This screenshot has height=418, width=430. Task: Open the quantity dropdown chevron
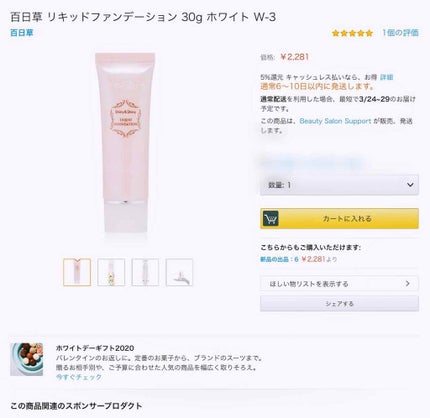click(x=410, y=185)
